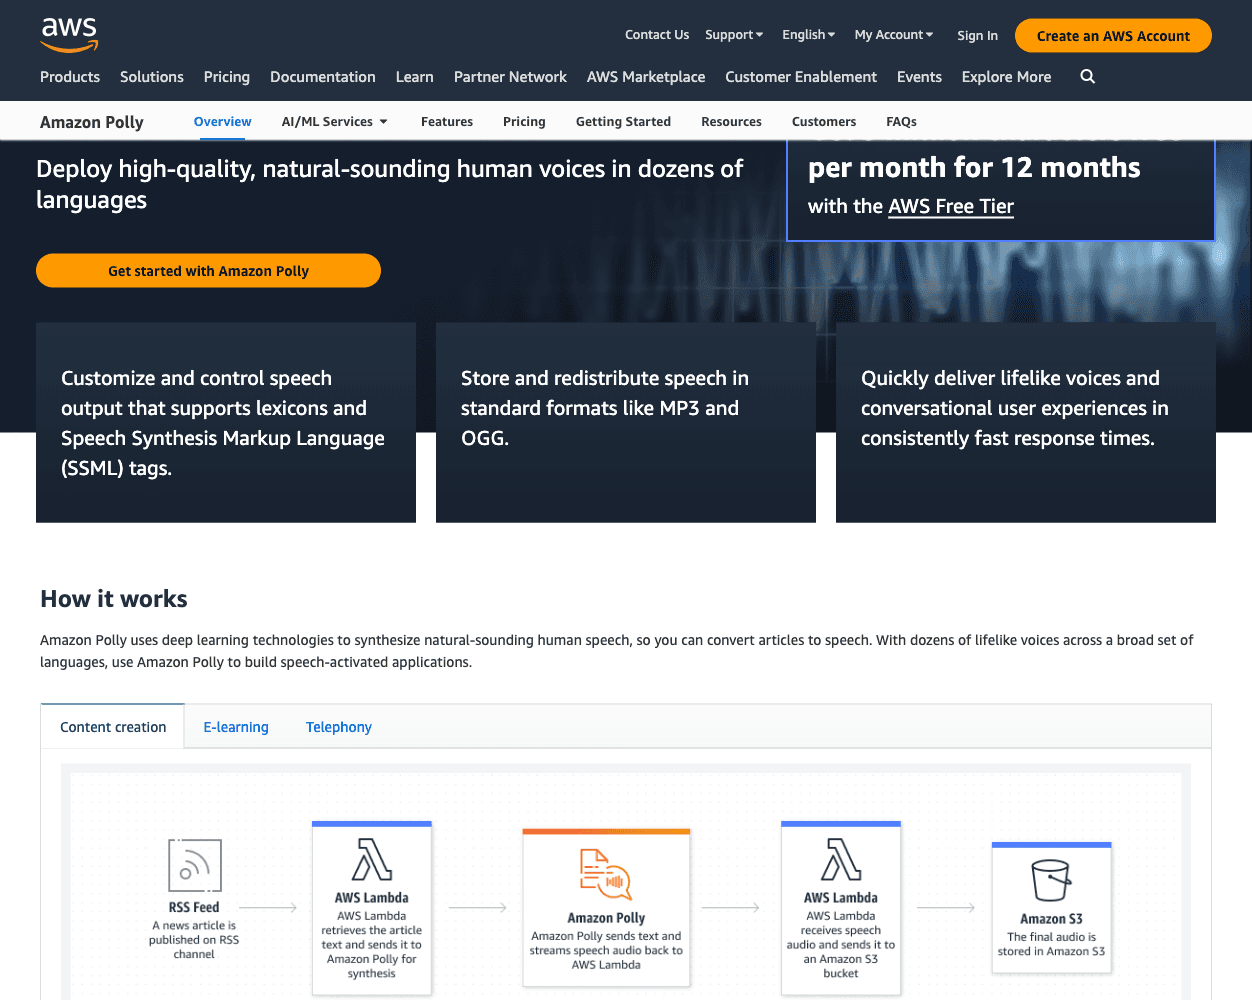Open the Documentation menu

323,77
